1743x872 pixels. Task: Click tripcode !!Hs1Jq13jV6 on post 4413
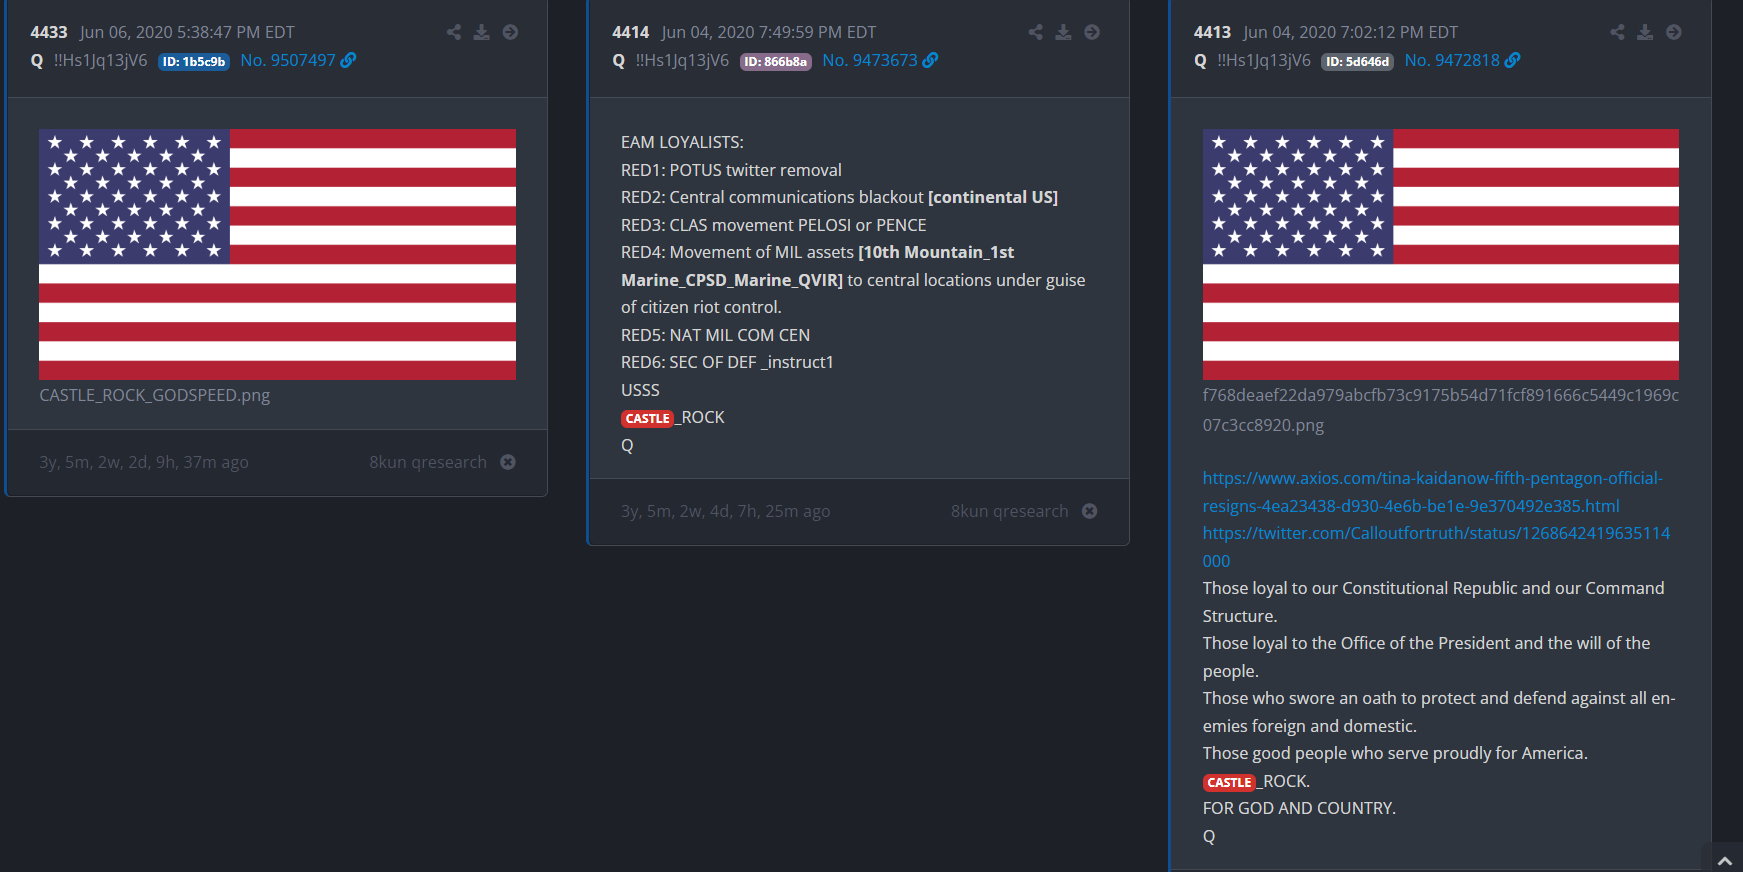1264,60
